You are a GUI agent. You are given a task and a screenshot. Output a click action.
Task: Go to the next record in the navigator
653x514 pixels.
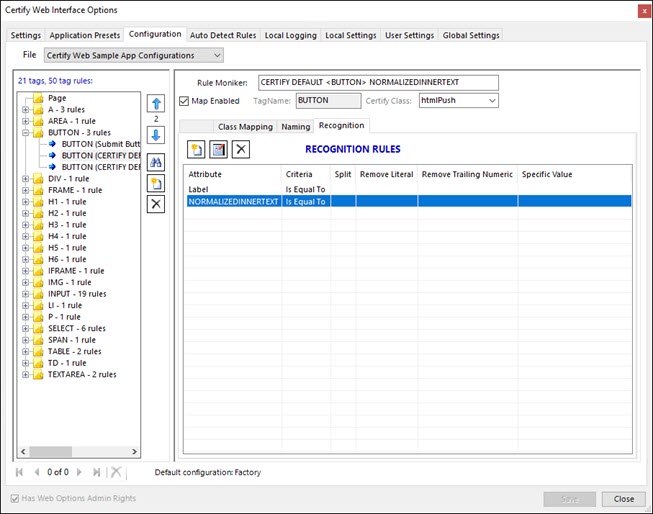(x=79, y=472)
